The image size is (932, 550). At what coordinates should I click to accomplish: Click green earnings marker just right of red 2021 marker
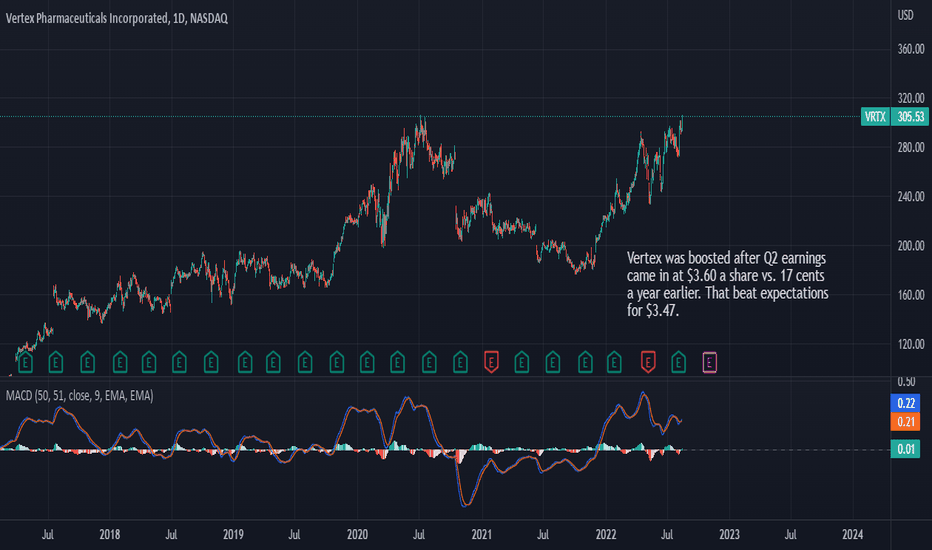(521, 362)
